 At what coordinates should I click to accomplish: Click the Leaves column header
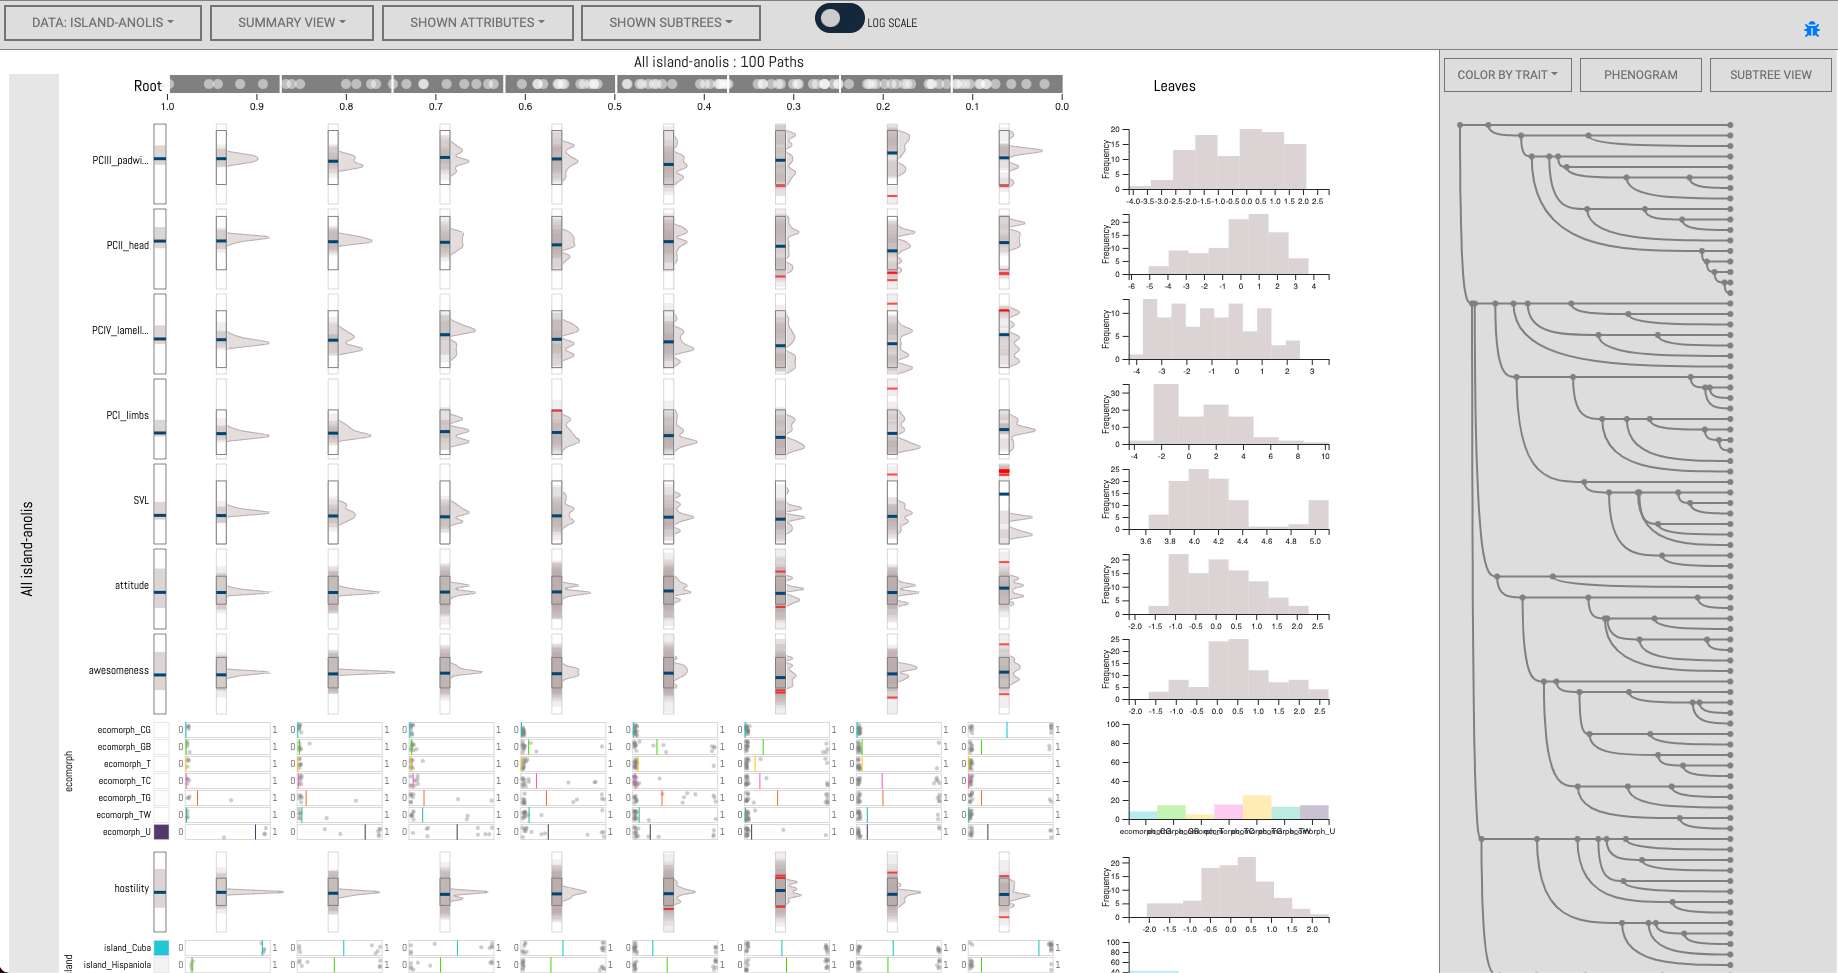(1174, 86)
